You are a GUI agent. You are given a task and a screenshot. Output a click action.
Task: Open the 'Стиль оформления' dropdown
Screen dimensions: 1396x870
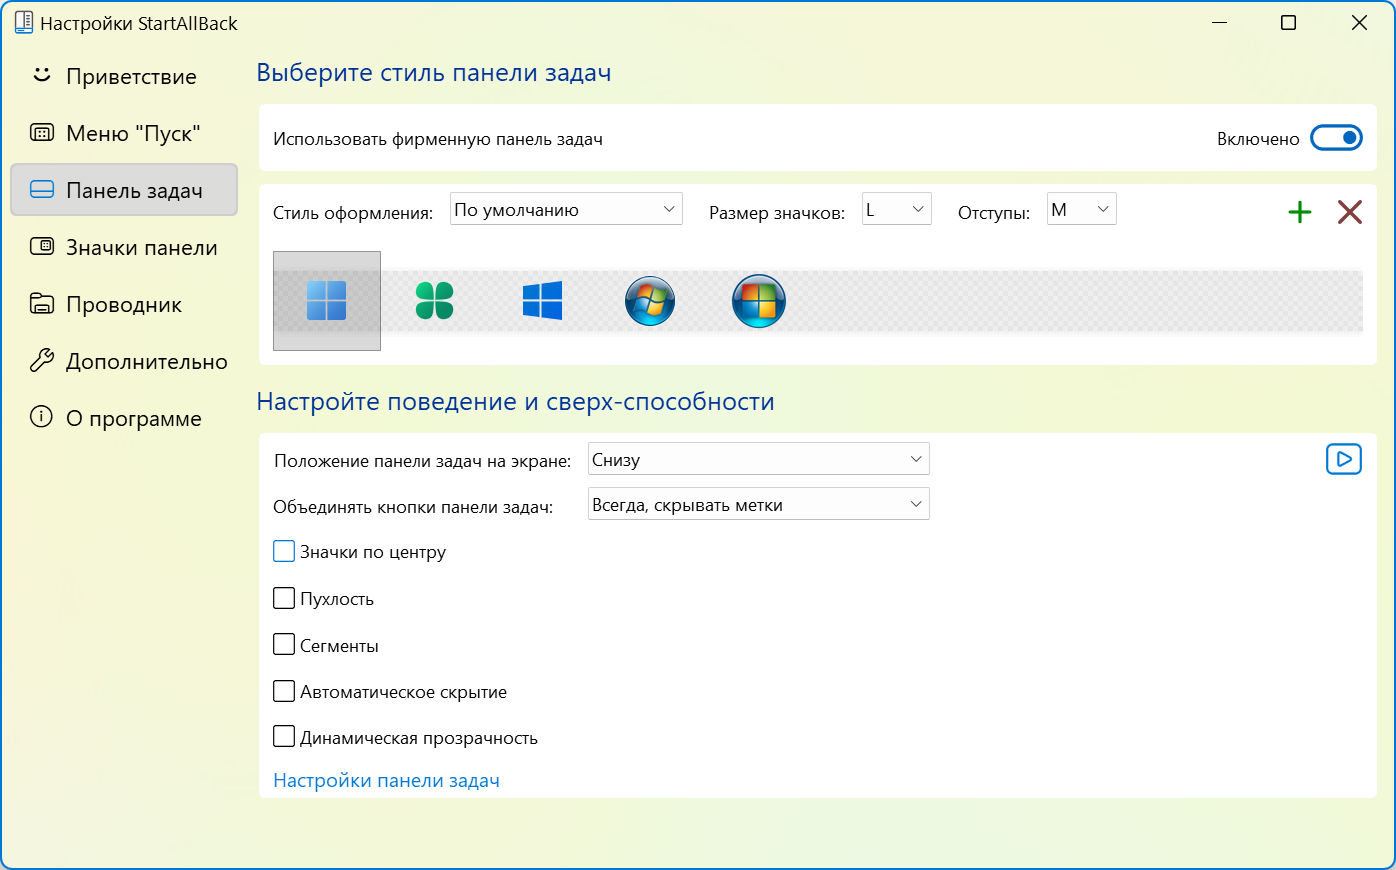[x=566, y=209]
